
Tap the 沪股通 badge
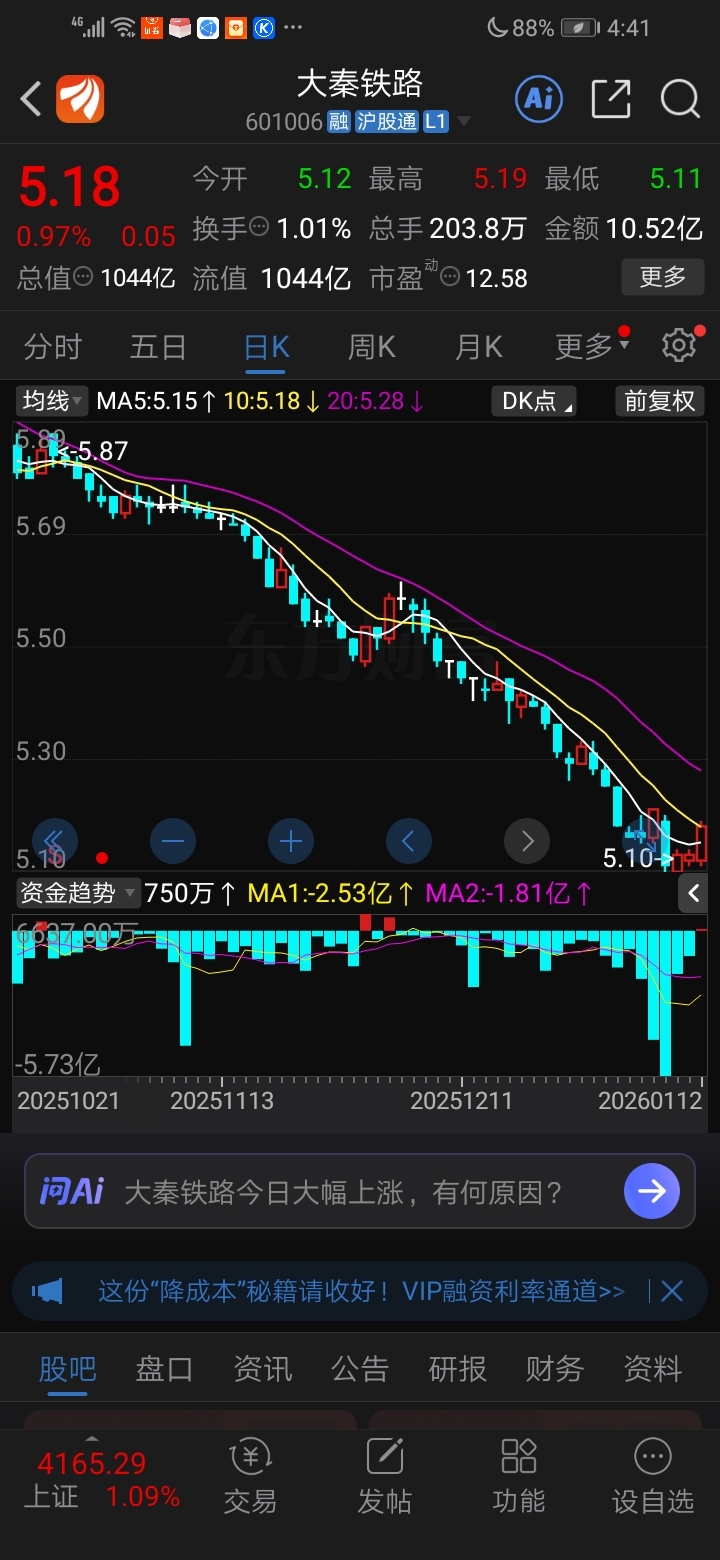tap(386, 122)
